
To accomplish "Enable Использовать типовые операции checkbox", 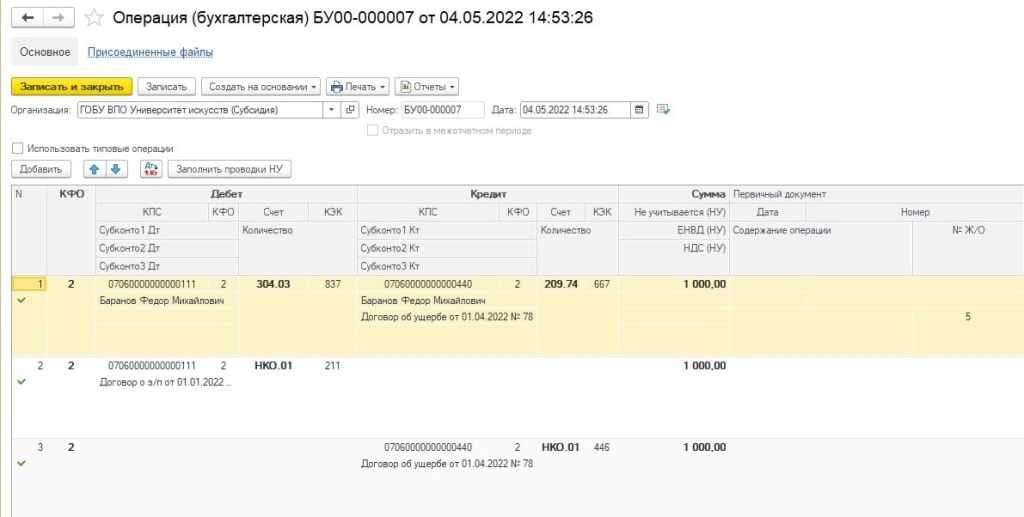I will (18, 148).
